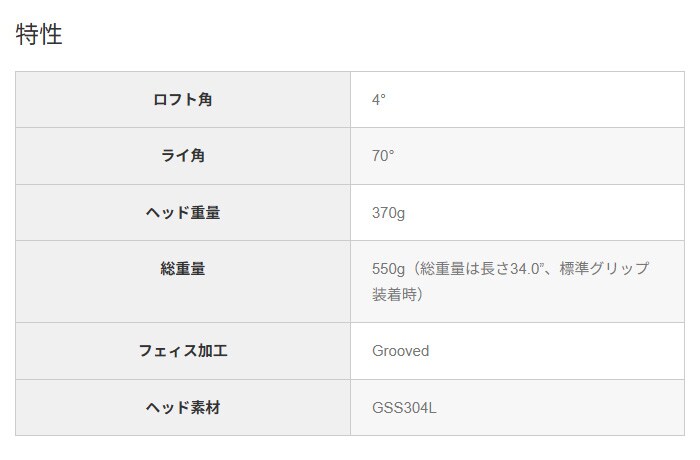
Task: Select the ヘッド重量 row label
Action: 182,212
